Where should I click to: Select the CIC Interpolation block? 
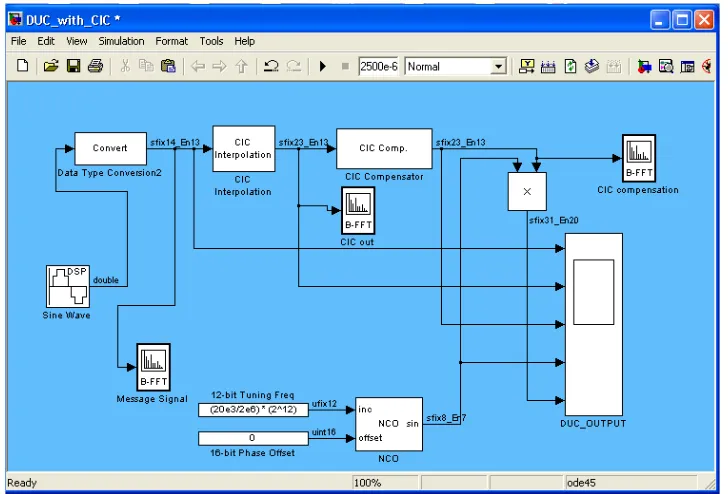click(244, 149)
